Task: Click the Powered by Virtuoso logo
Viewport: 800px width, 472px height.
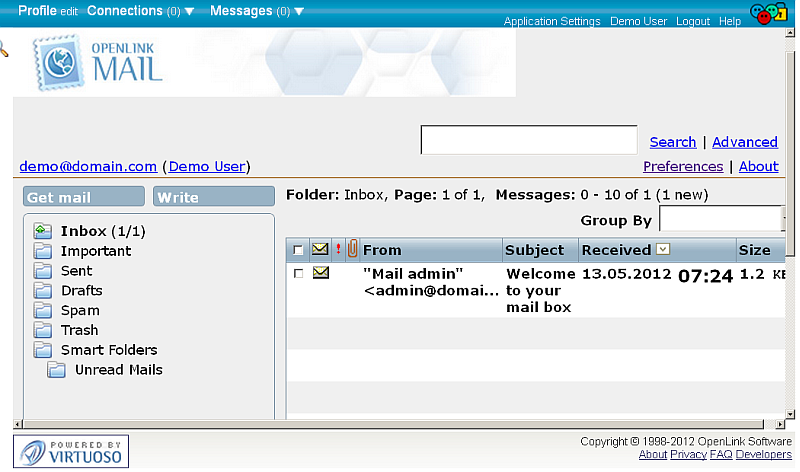Action: [x=71, y=451]
